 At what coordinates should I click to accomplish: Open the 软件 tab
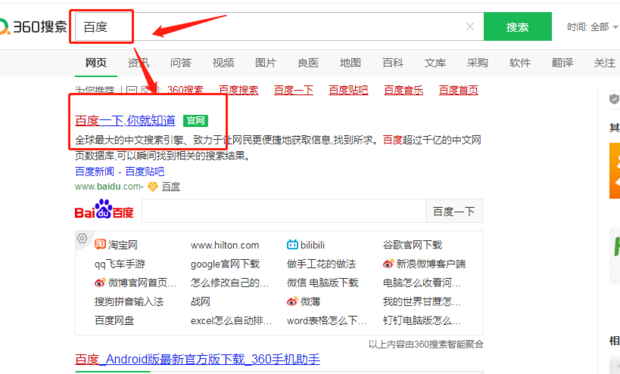(x=520, y=62)
